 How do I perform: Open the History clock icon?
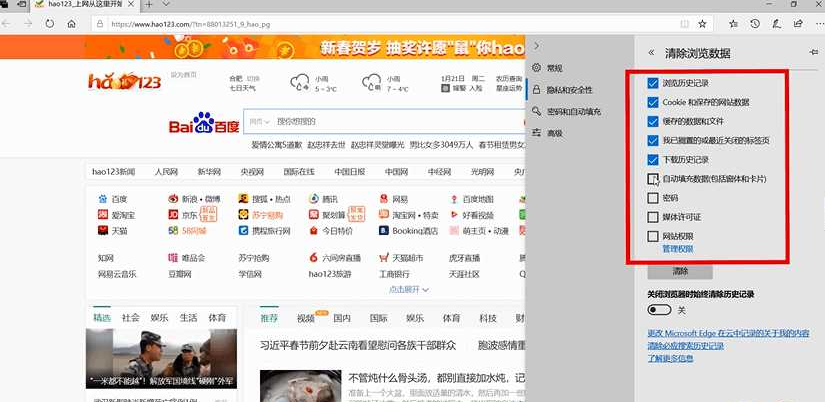(755, 24)
